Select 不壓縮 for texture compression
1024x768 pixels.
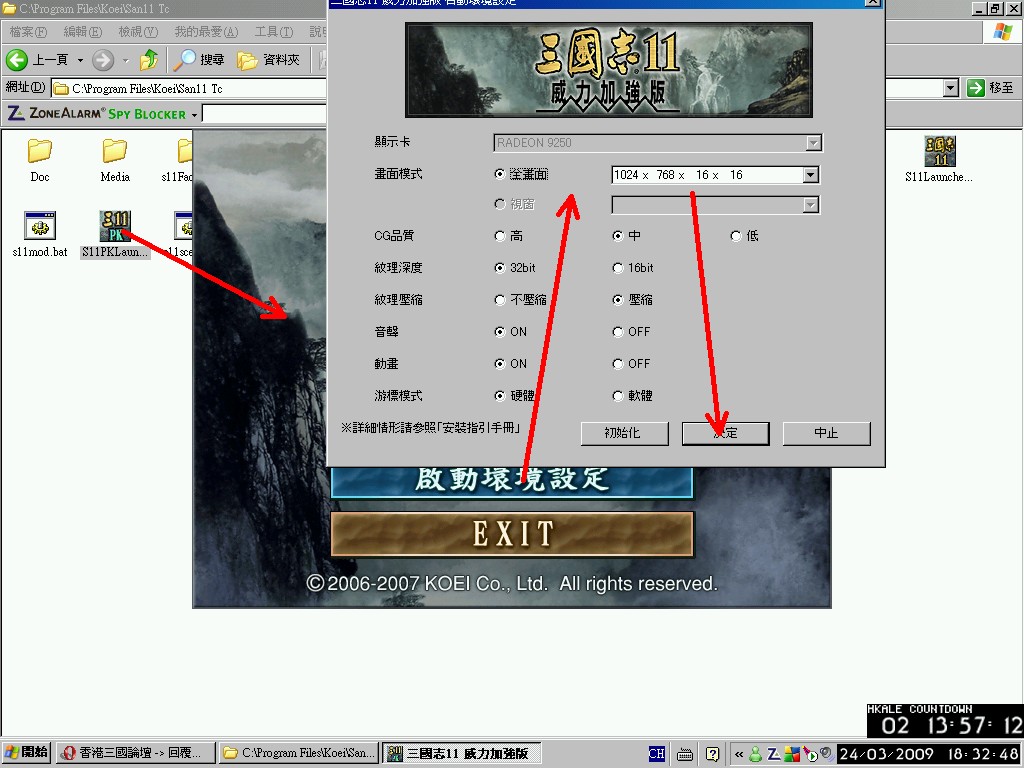[x=500, y=300]
